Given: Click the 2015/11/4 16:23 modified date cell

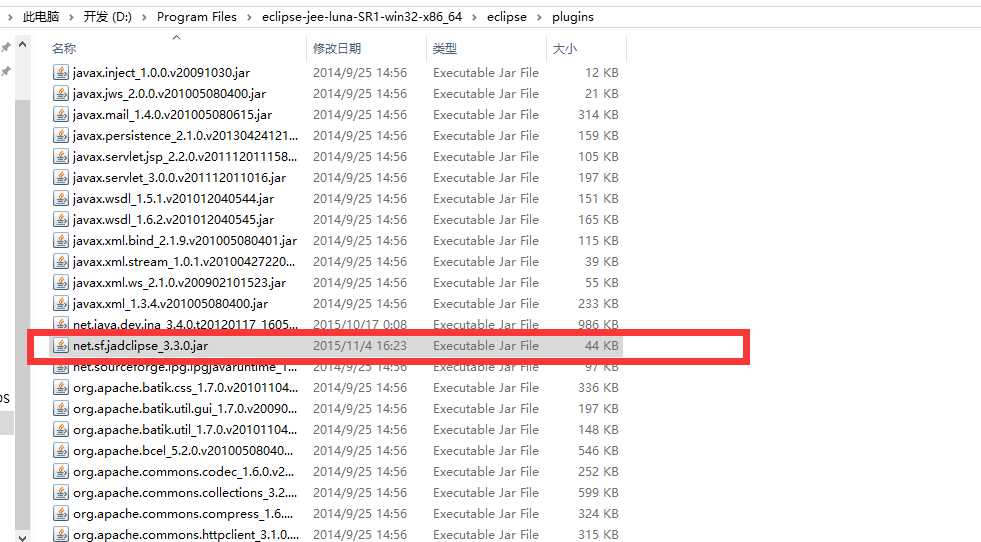Looking at the screenshot, I should 360,346.
